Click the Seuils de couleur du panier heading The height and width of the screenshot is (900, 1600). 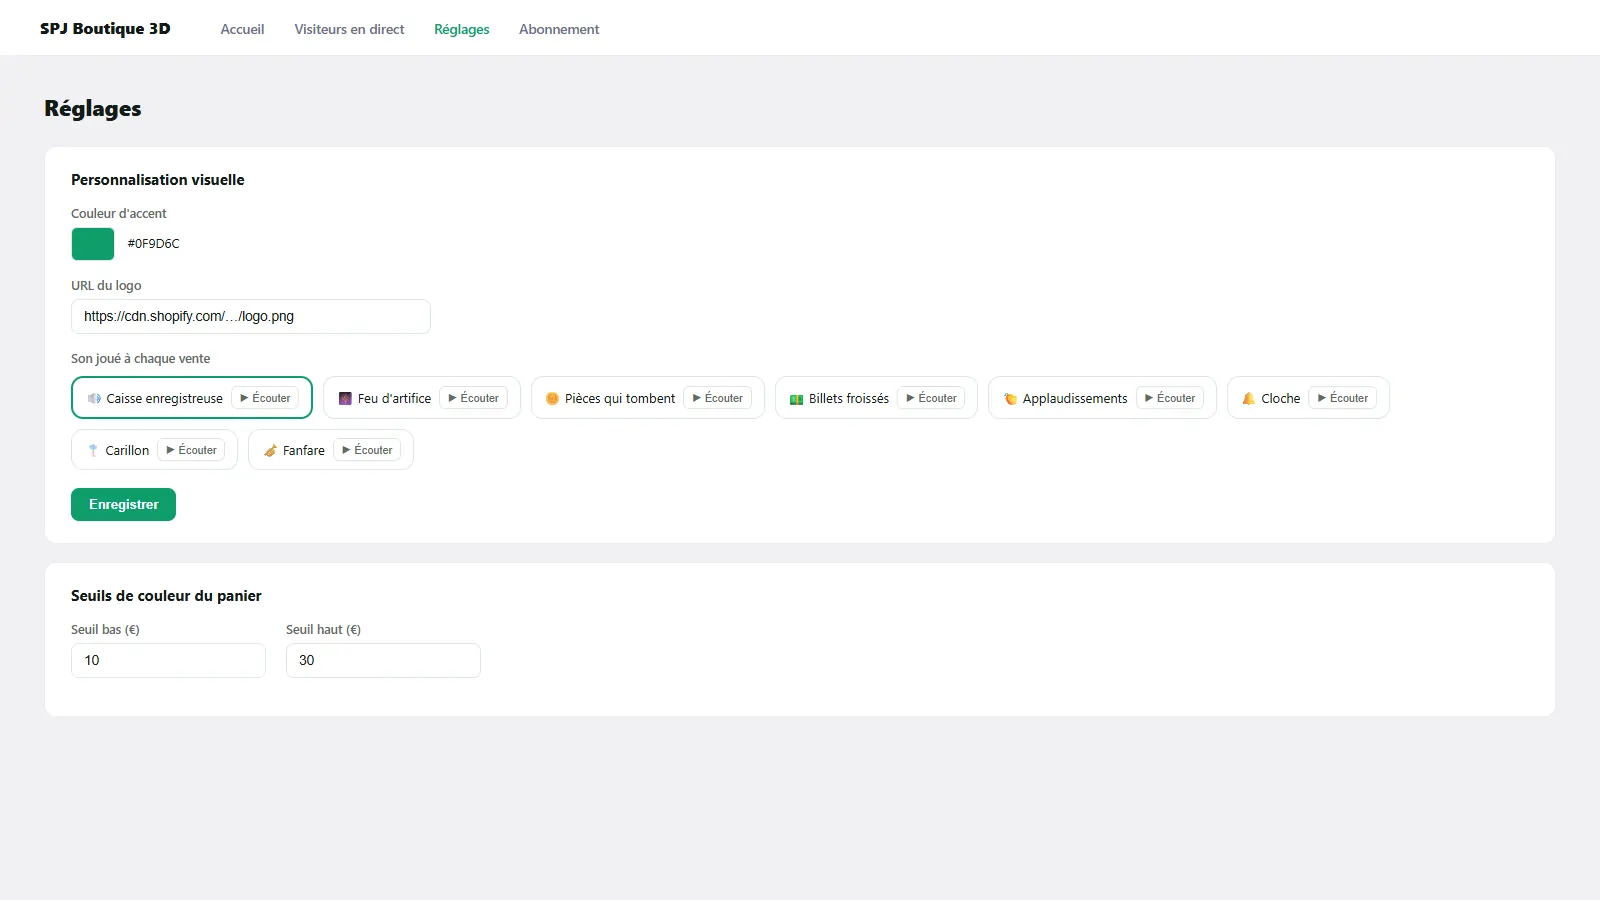point(166,596)
